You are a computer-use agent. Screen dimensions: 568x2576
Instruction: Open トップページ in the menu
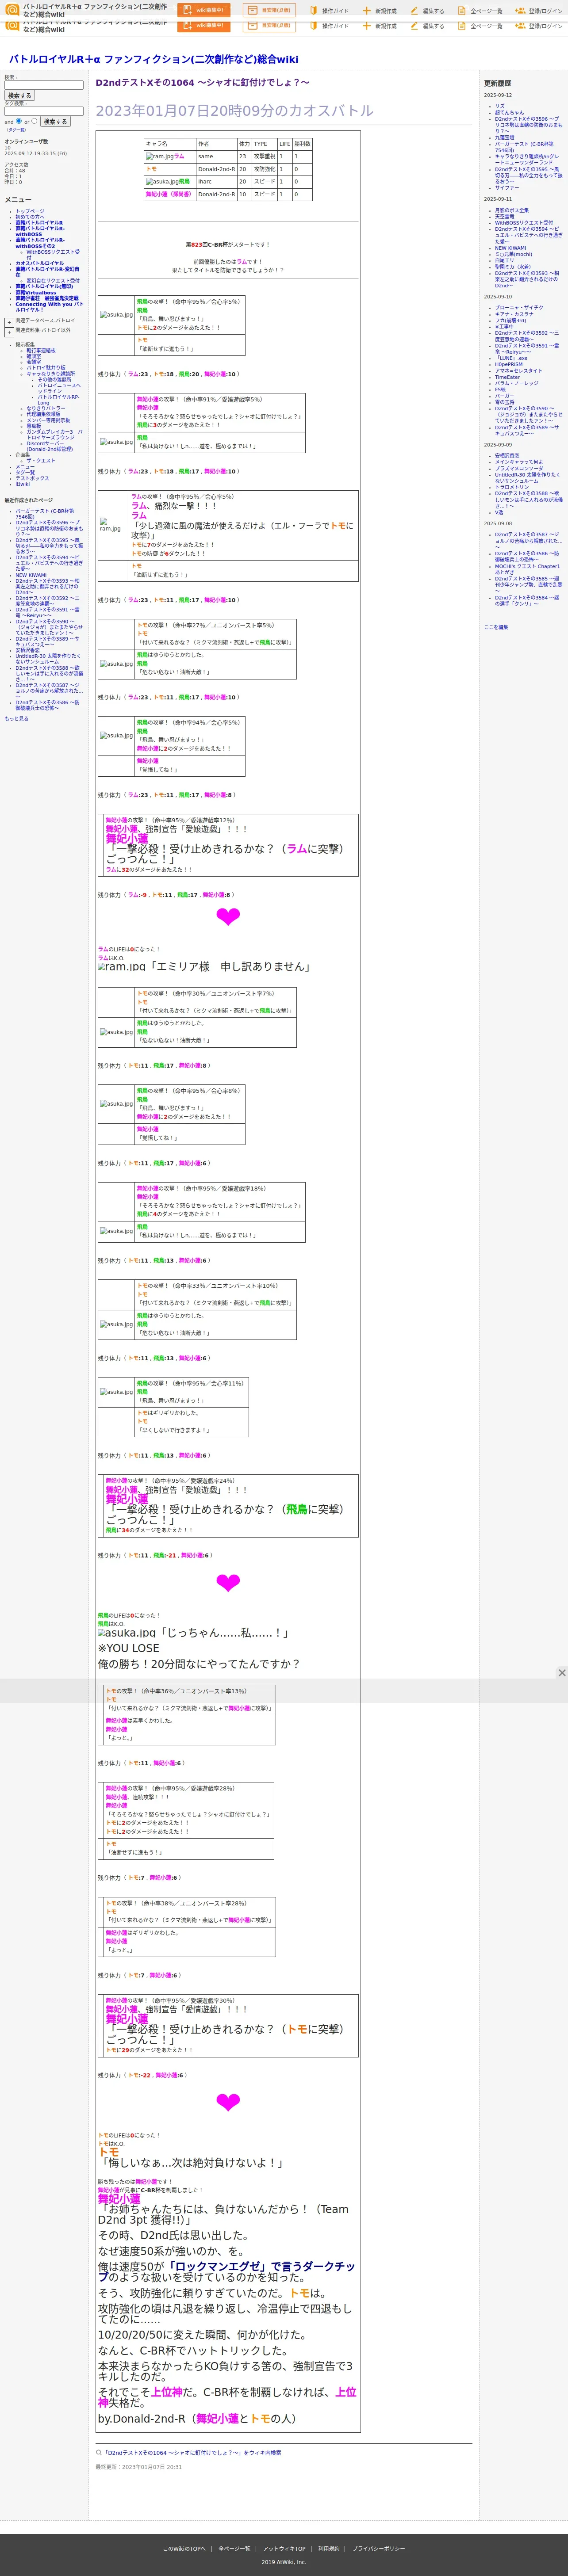point(30,211)
